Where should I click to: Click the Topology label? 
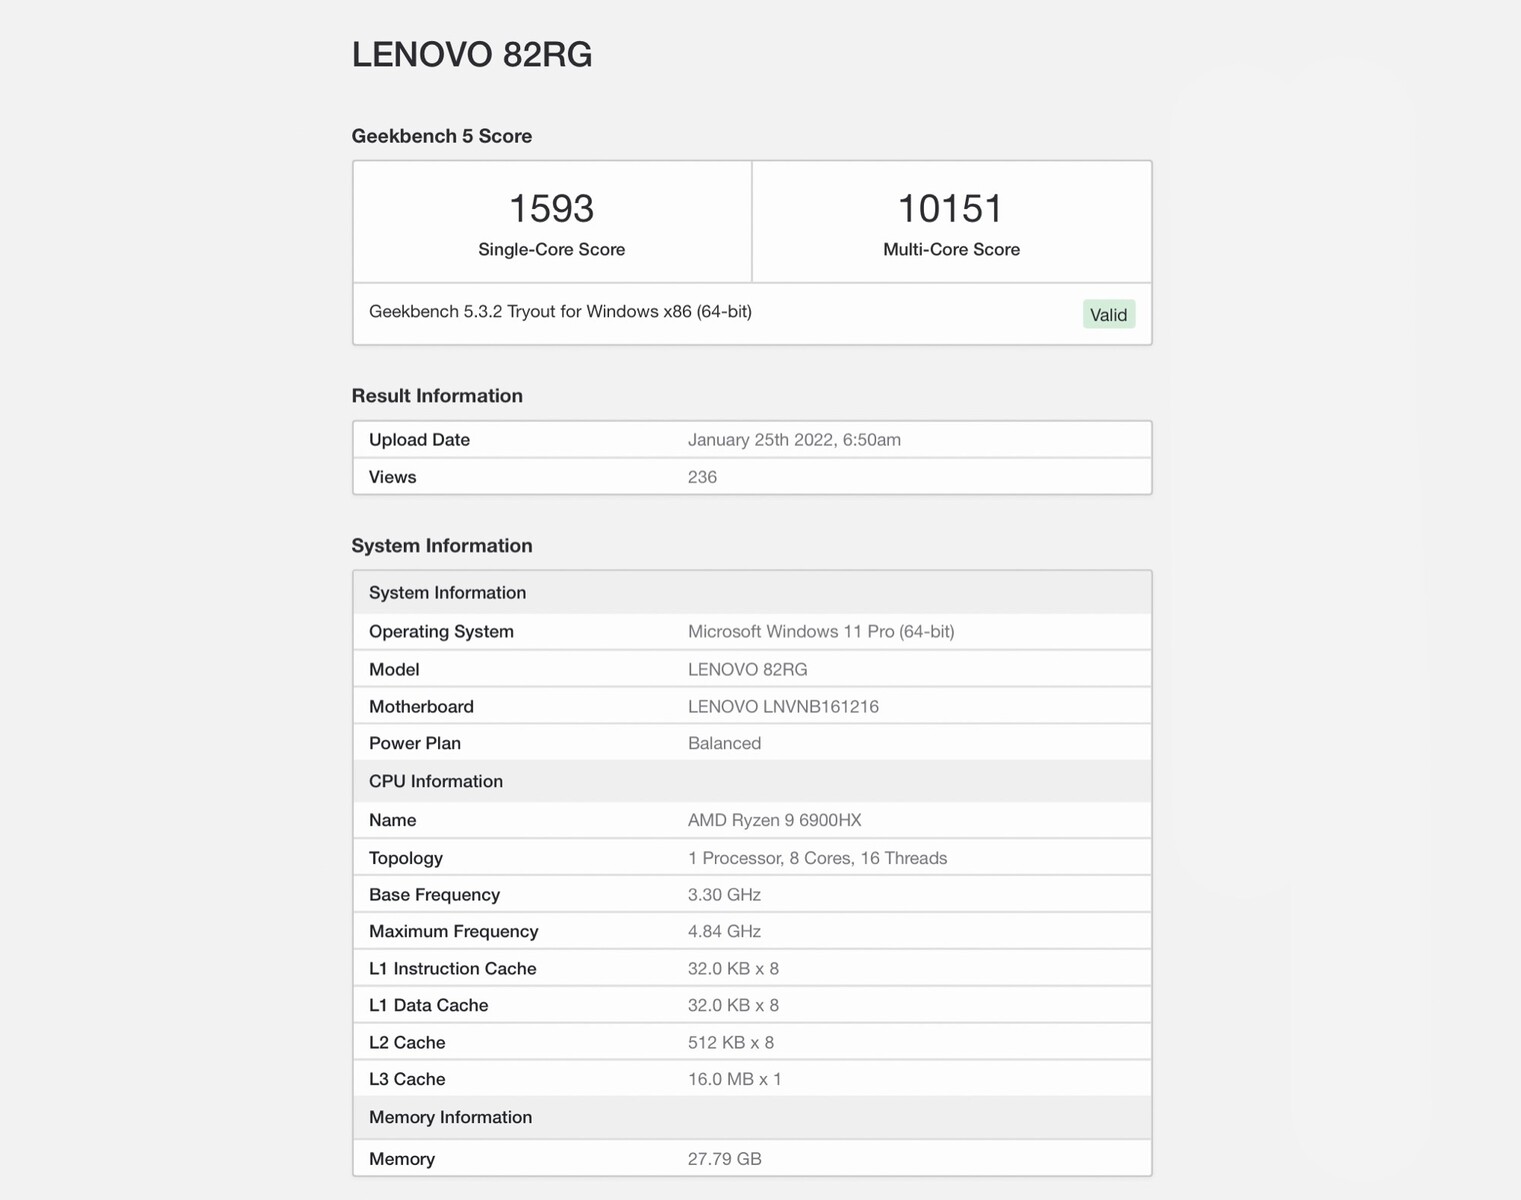[x=405, y=858]
